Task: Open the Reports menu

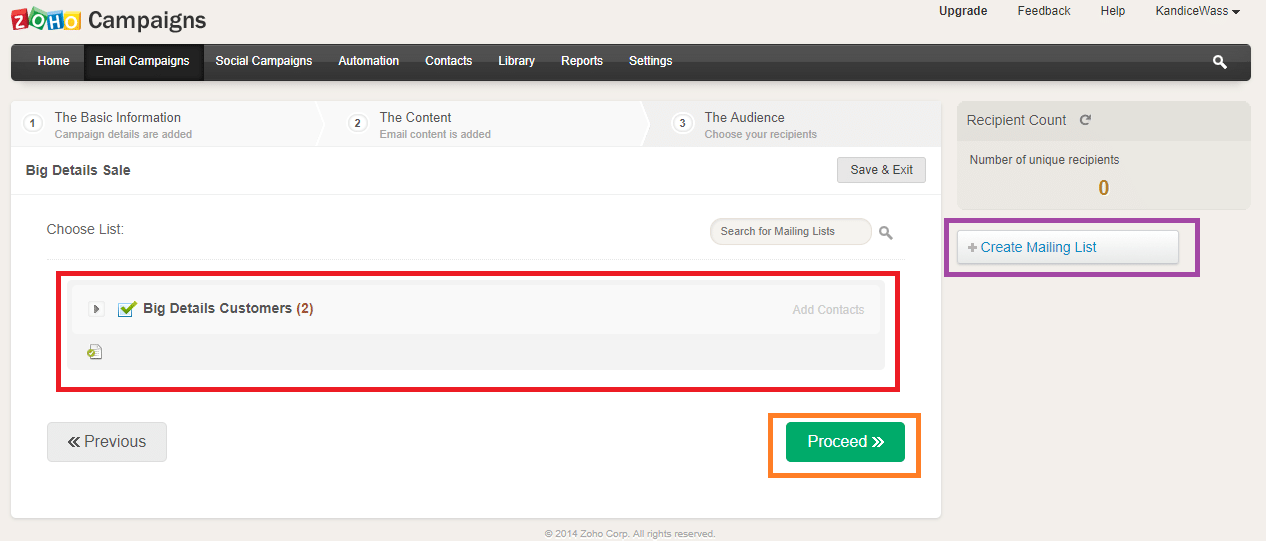Action: (582, 61)
